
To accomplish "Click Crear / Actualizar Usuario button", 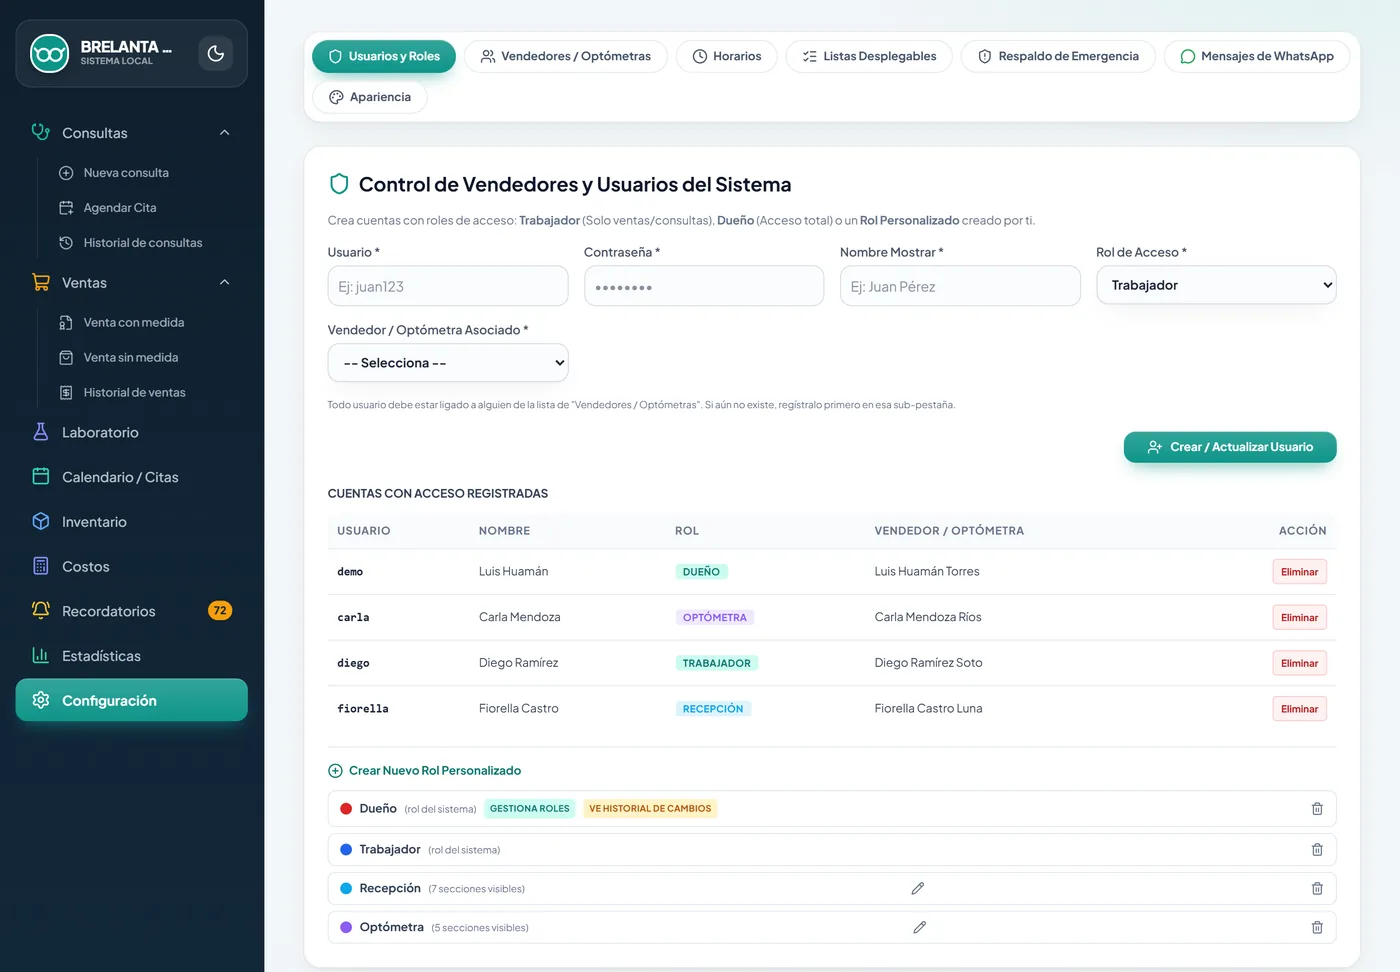I will (1230, 447).
